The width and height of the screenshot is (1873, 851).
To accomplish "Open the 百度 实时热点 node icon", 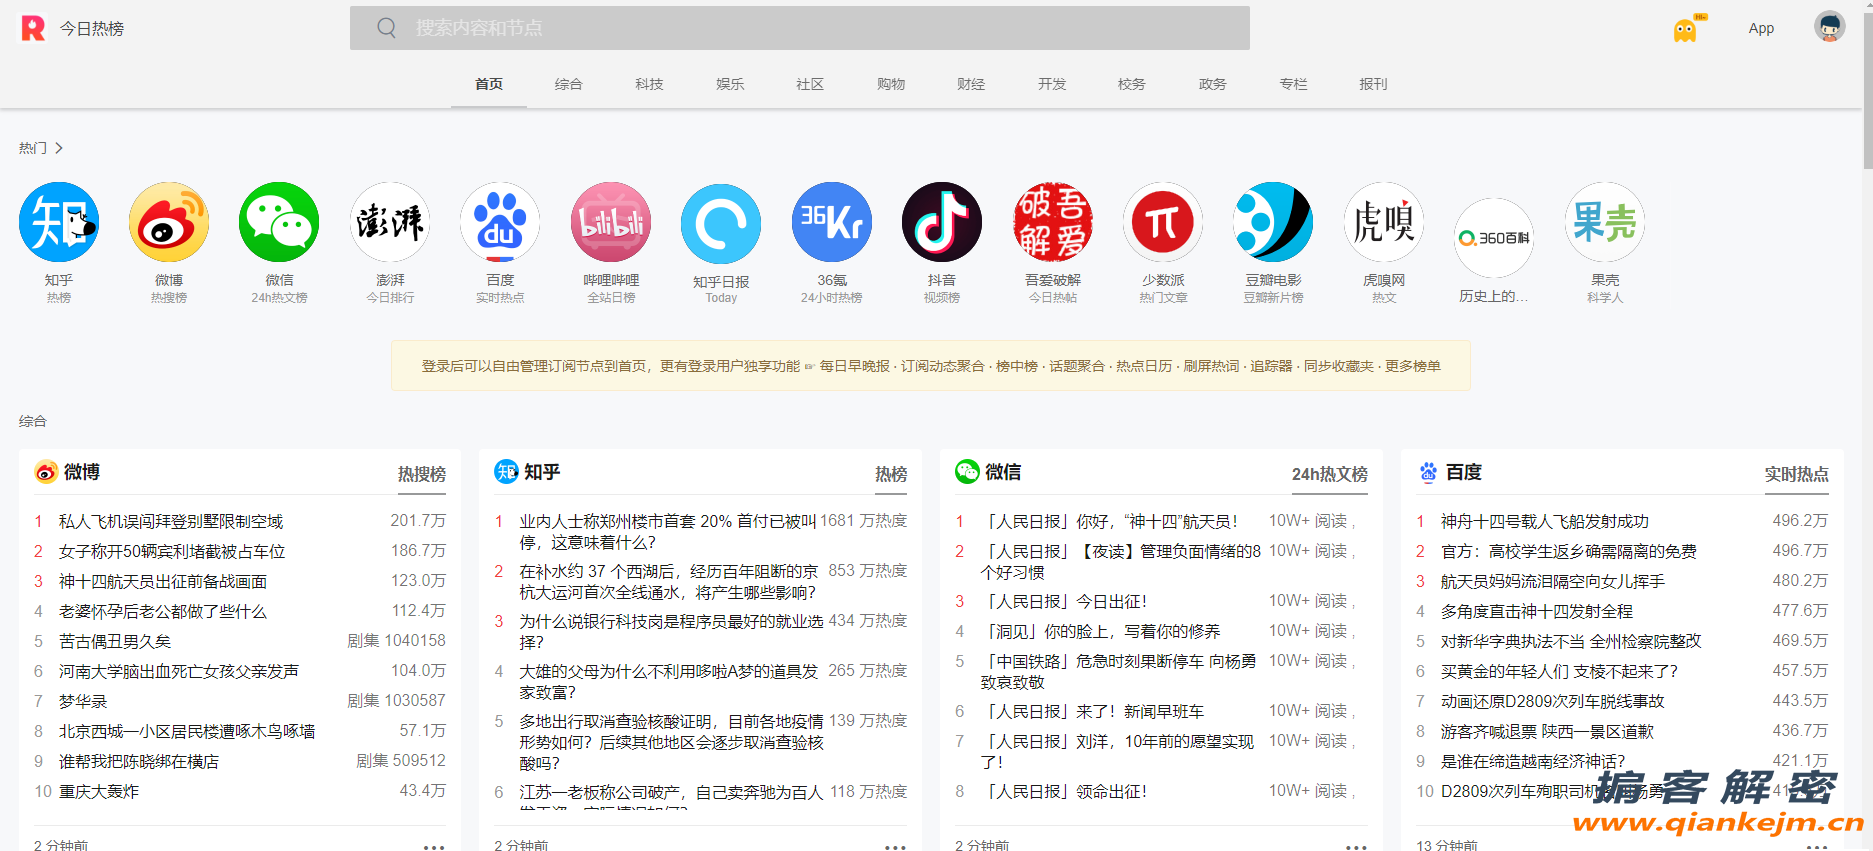I will (x=500, y=222).
